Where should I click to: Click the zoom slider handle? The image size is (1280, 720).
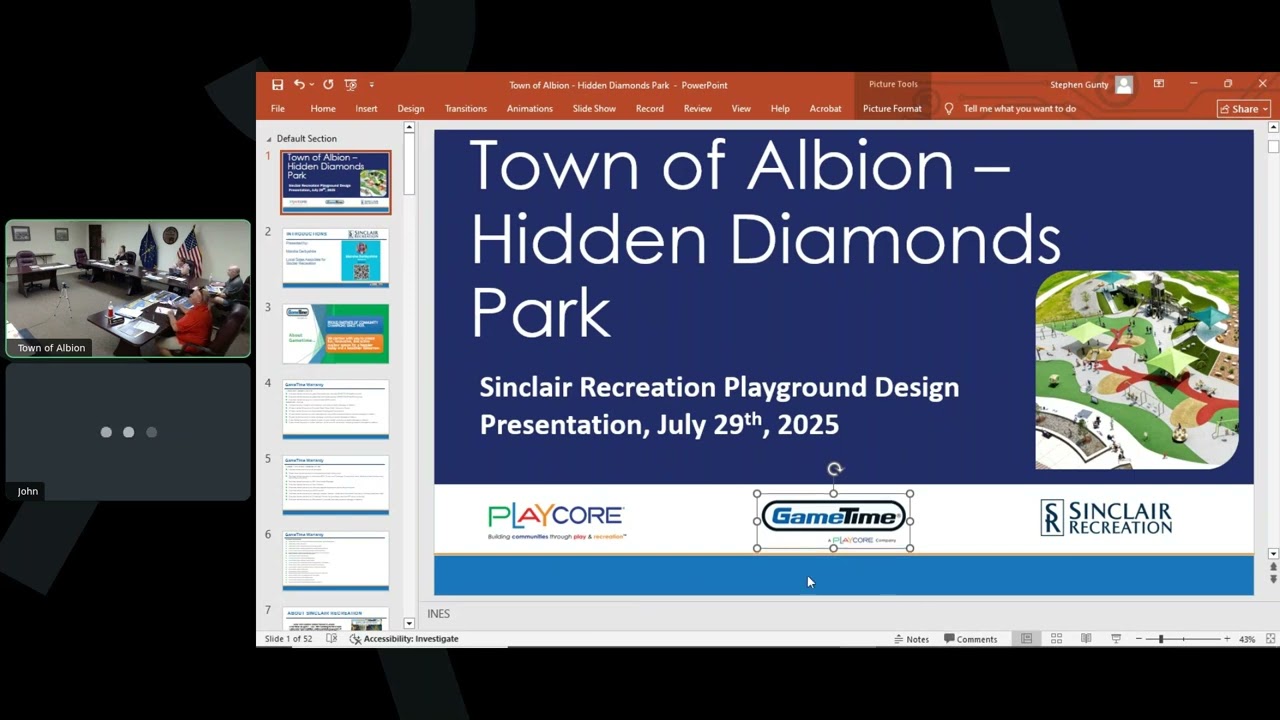pyautogui.click(x=1161, y=639)
